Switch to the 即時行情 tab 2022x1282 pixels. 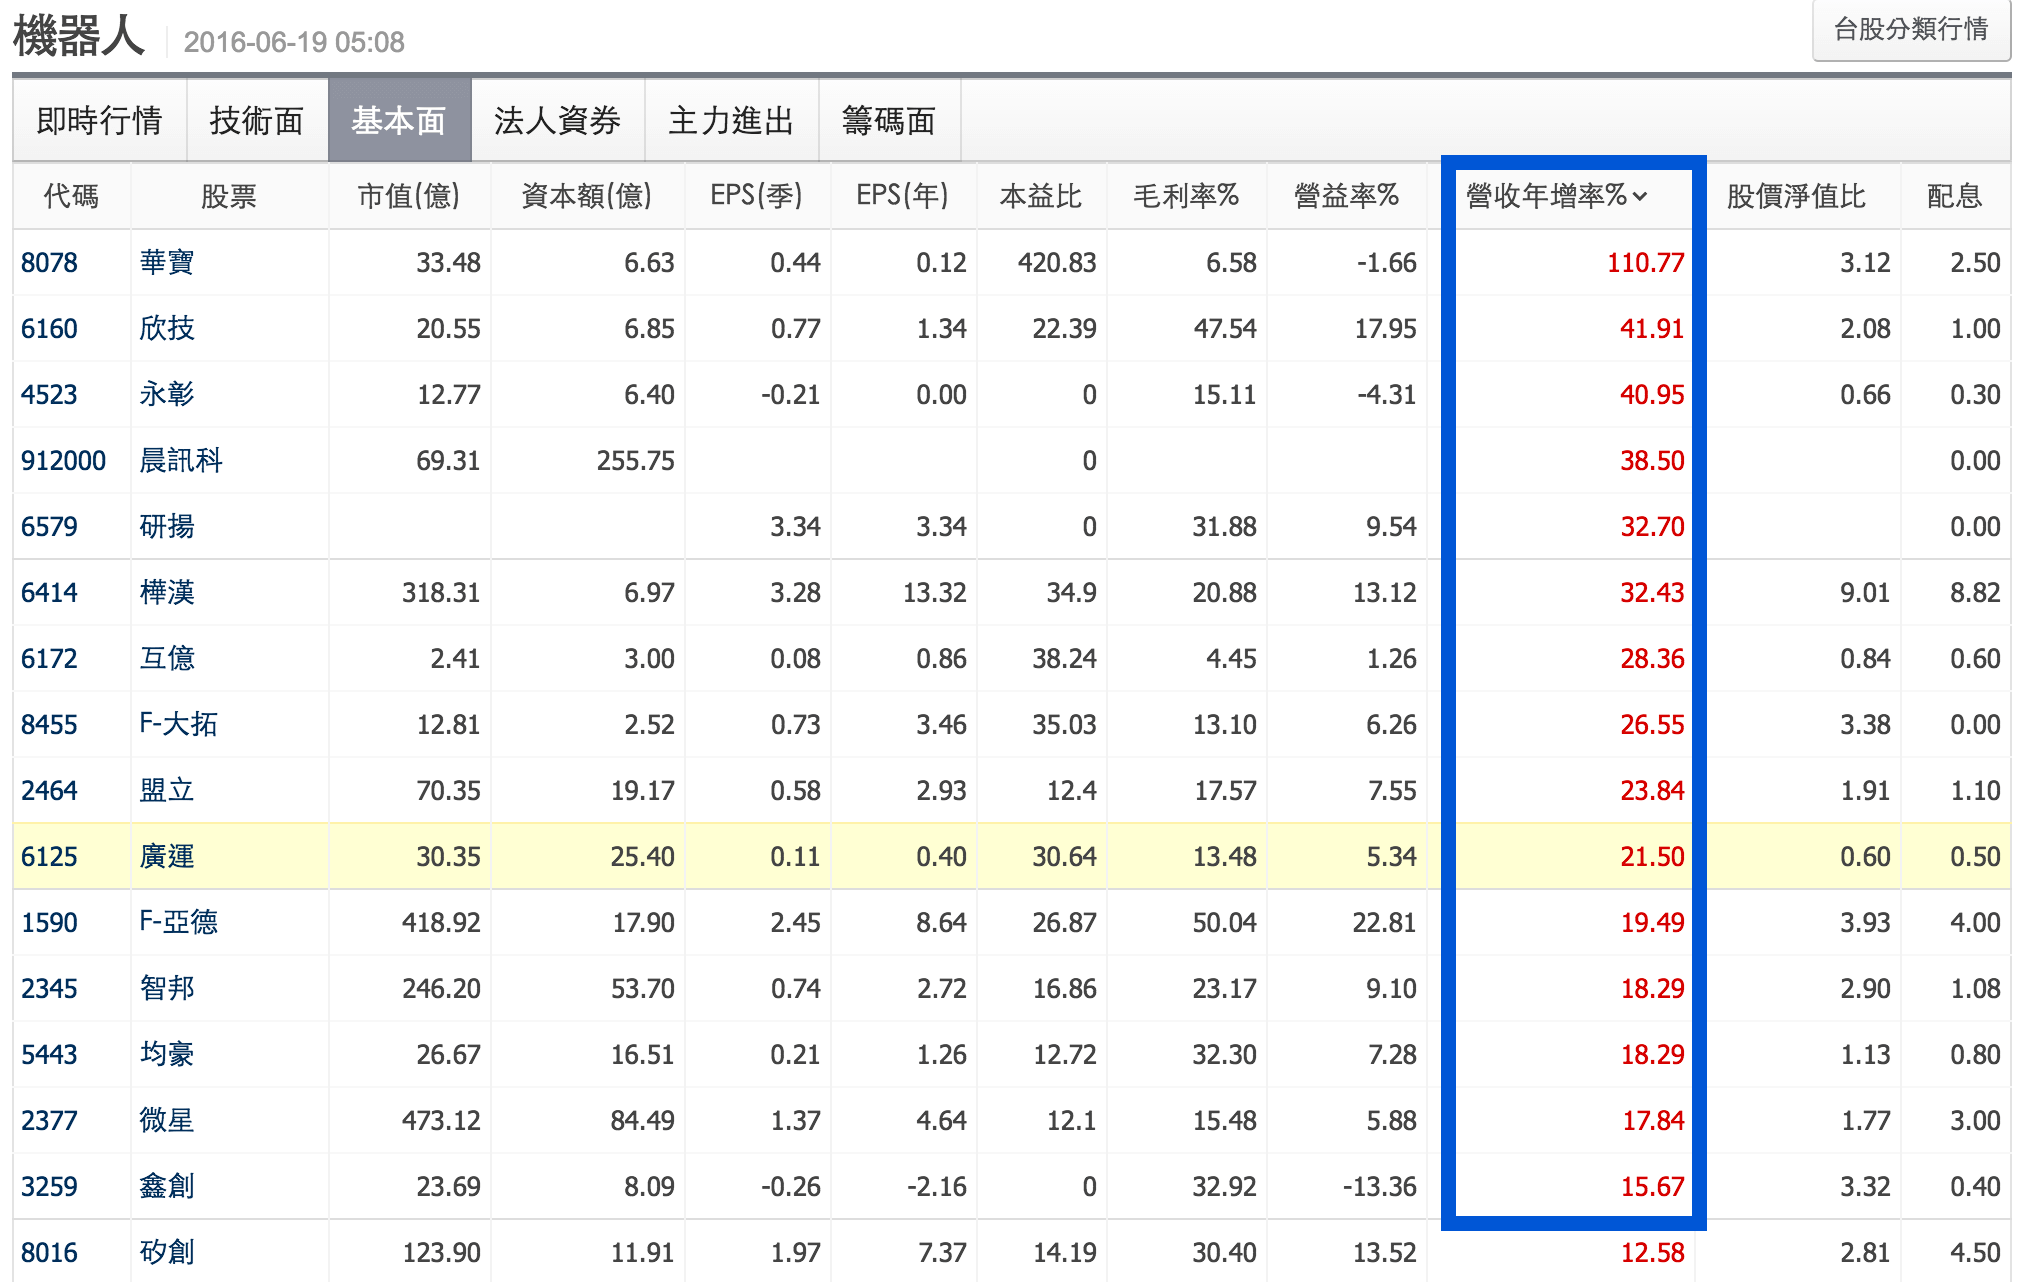tap(99, 120)
